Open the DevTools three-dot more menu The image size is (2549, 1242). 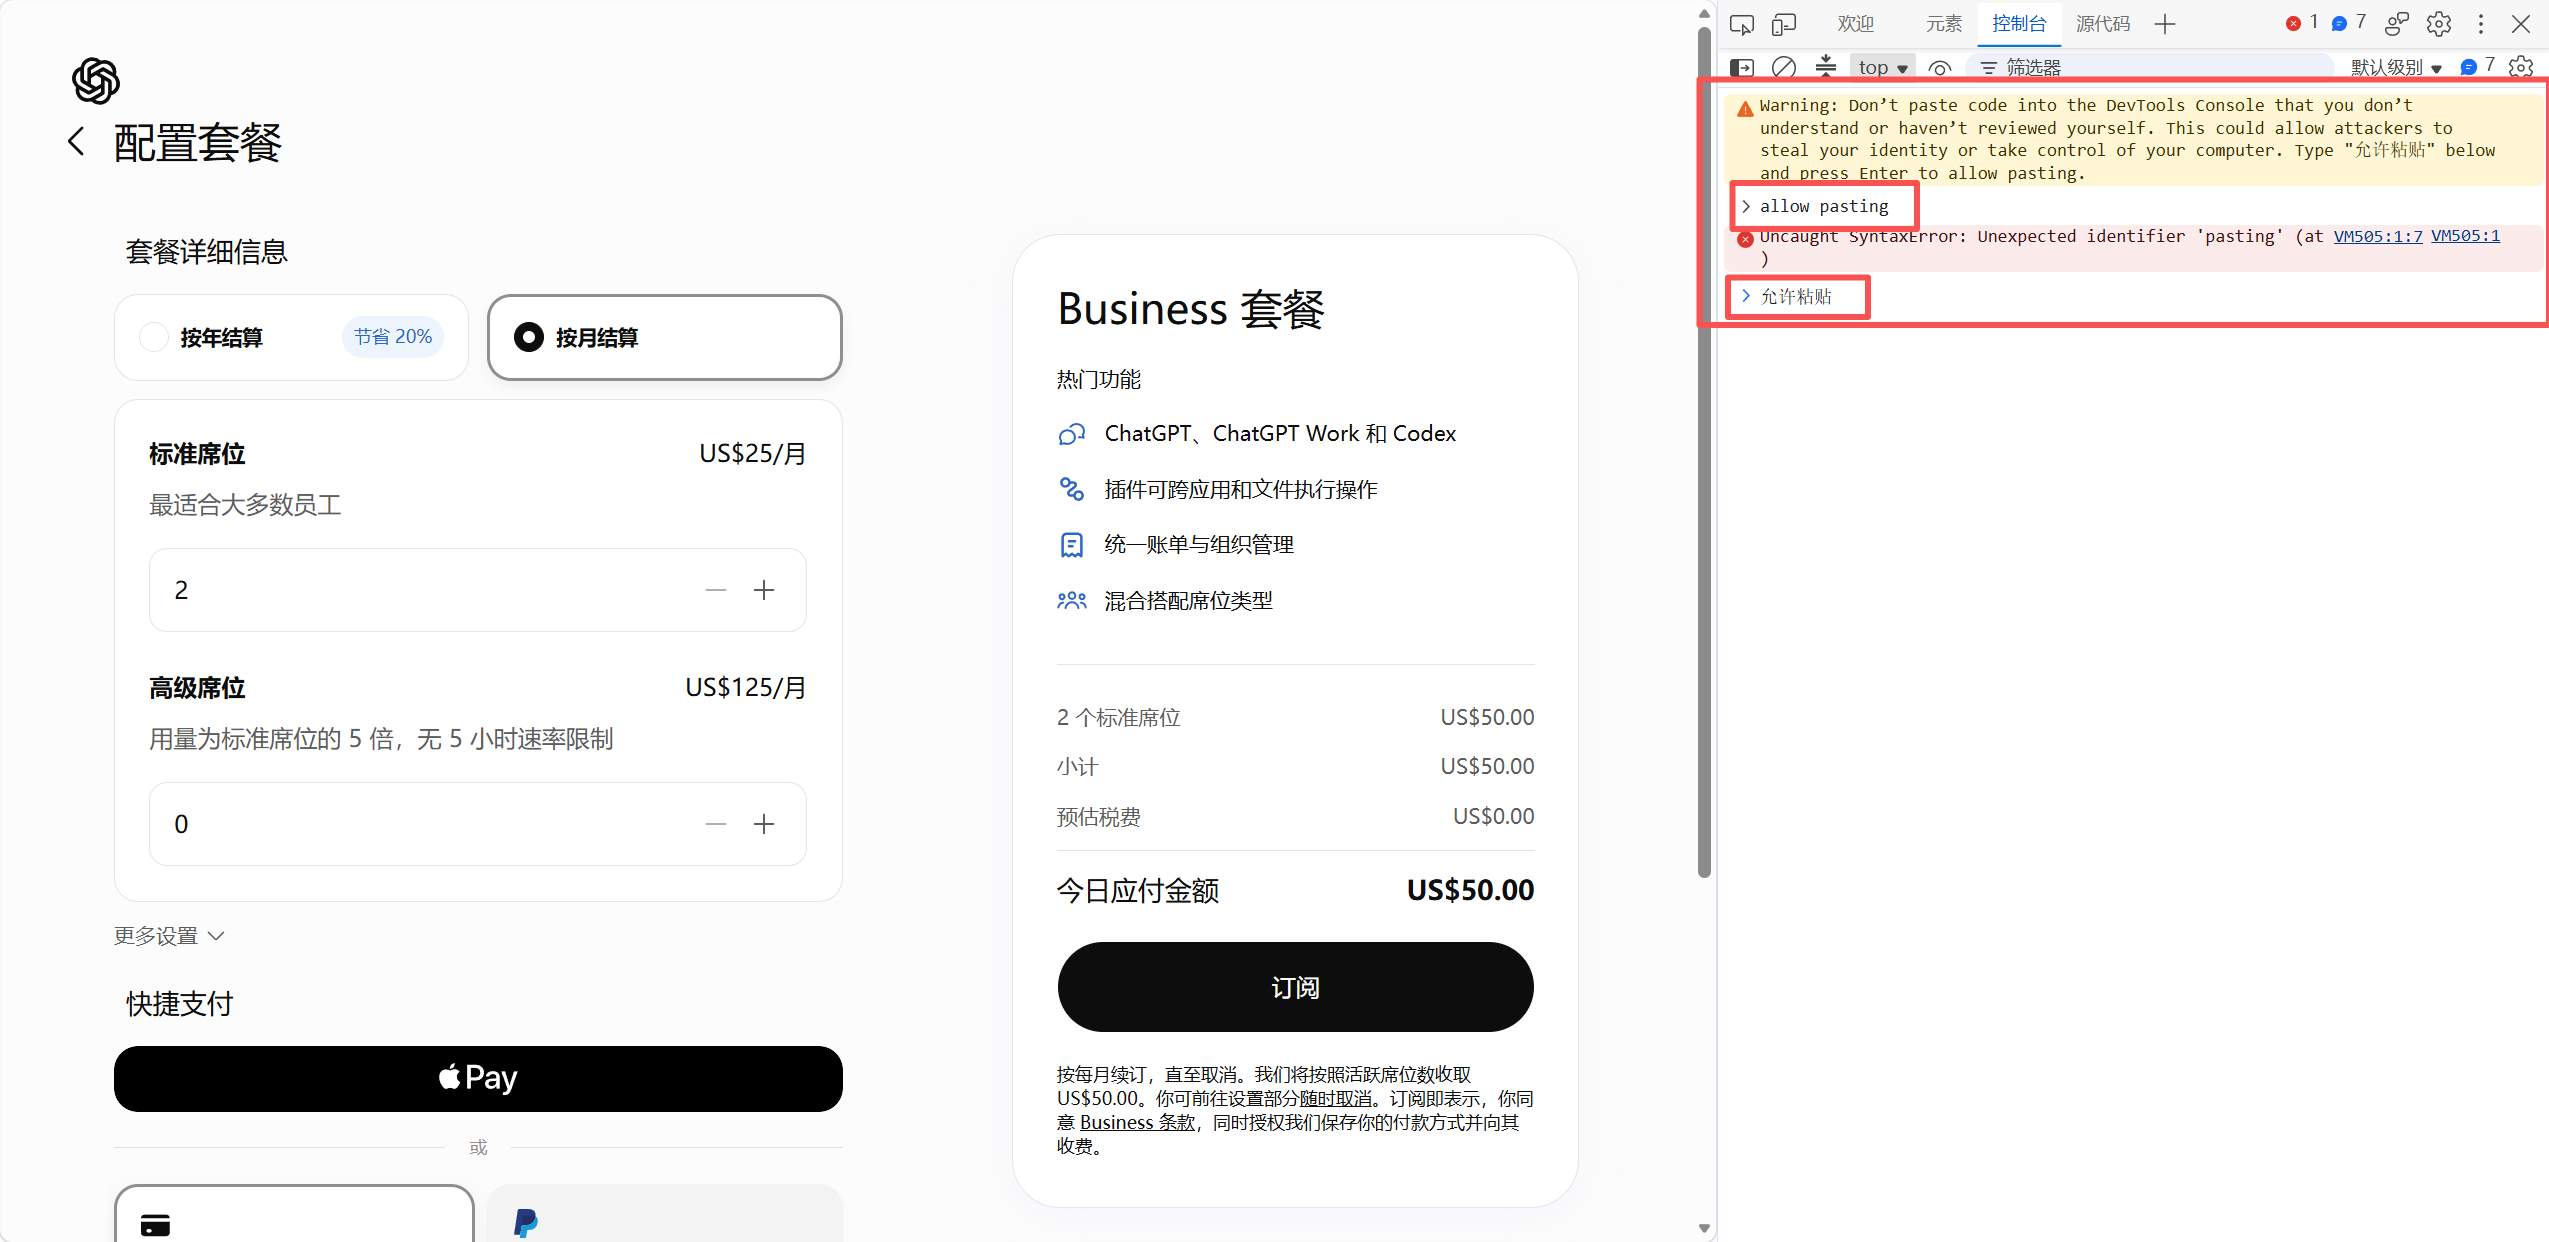click(x=2481, y=24)
